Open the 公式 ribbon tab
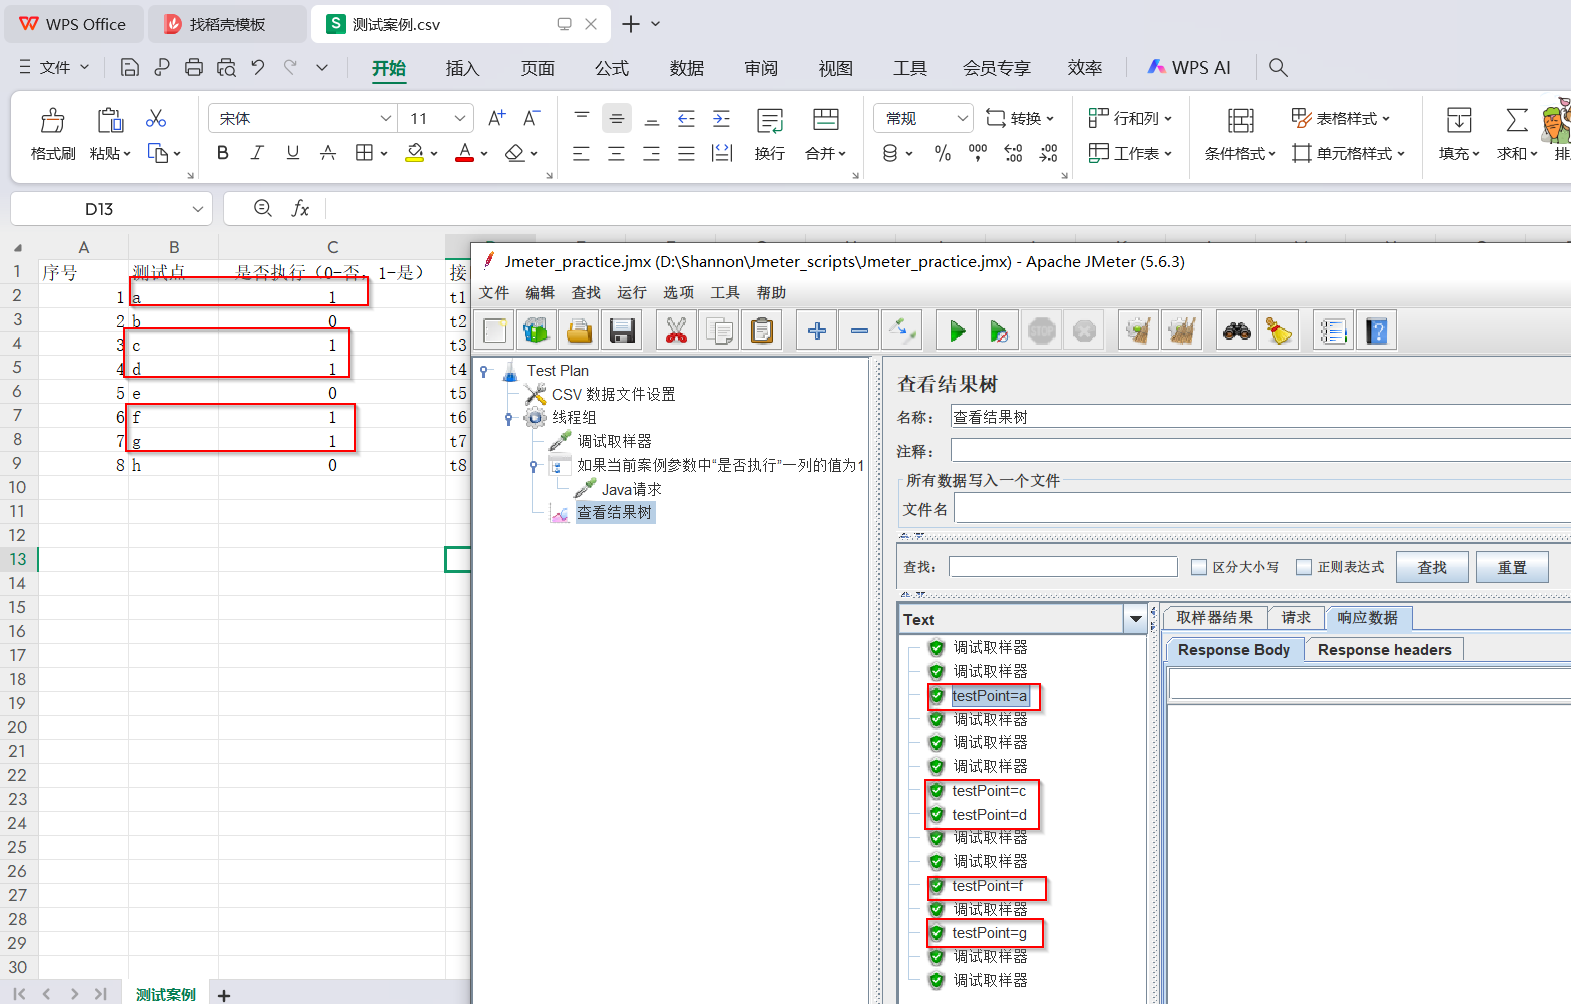The width and height of the screenshot is (1571, 1004). tap(612, 68)
